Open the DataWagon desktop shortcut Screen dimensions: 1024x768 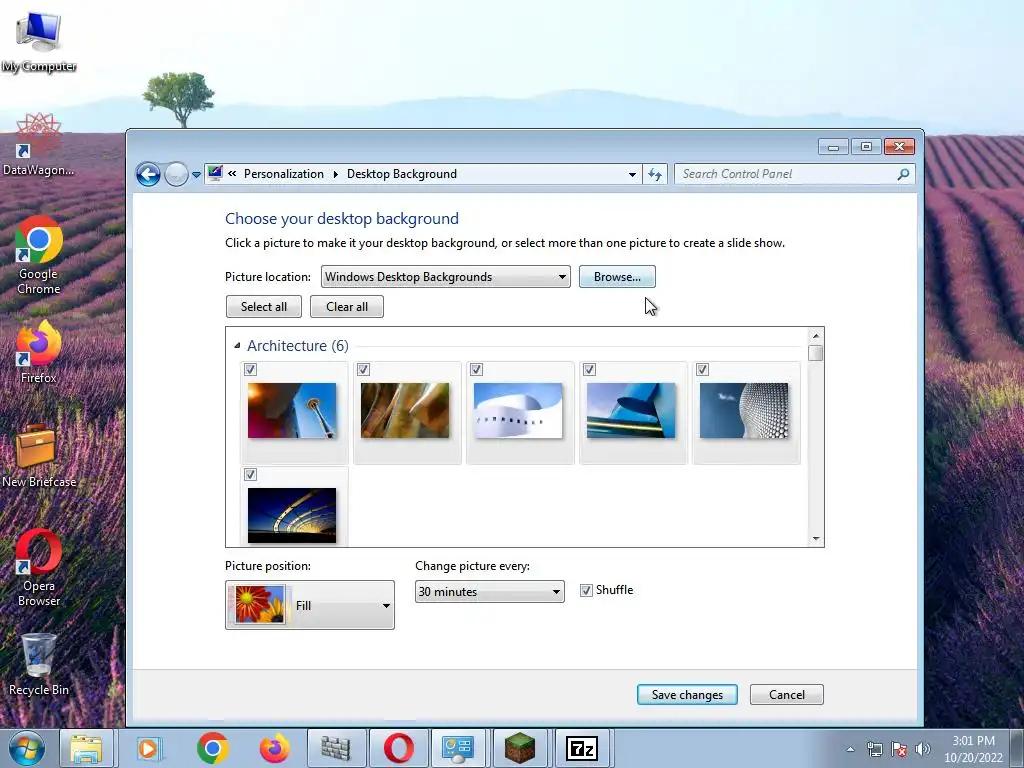pyautogui.click(x=39, y=145)
